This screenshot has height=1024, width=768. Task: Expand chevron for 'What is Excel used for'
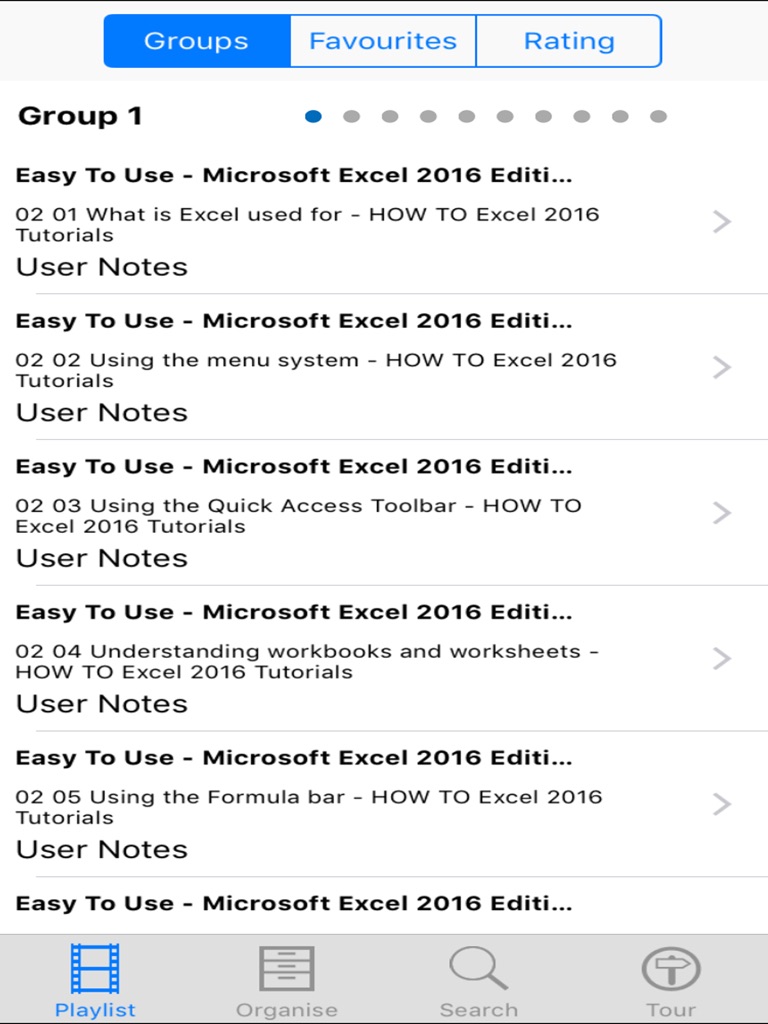point(722,222)
